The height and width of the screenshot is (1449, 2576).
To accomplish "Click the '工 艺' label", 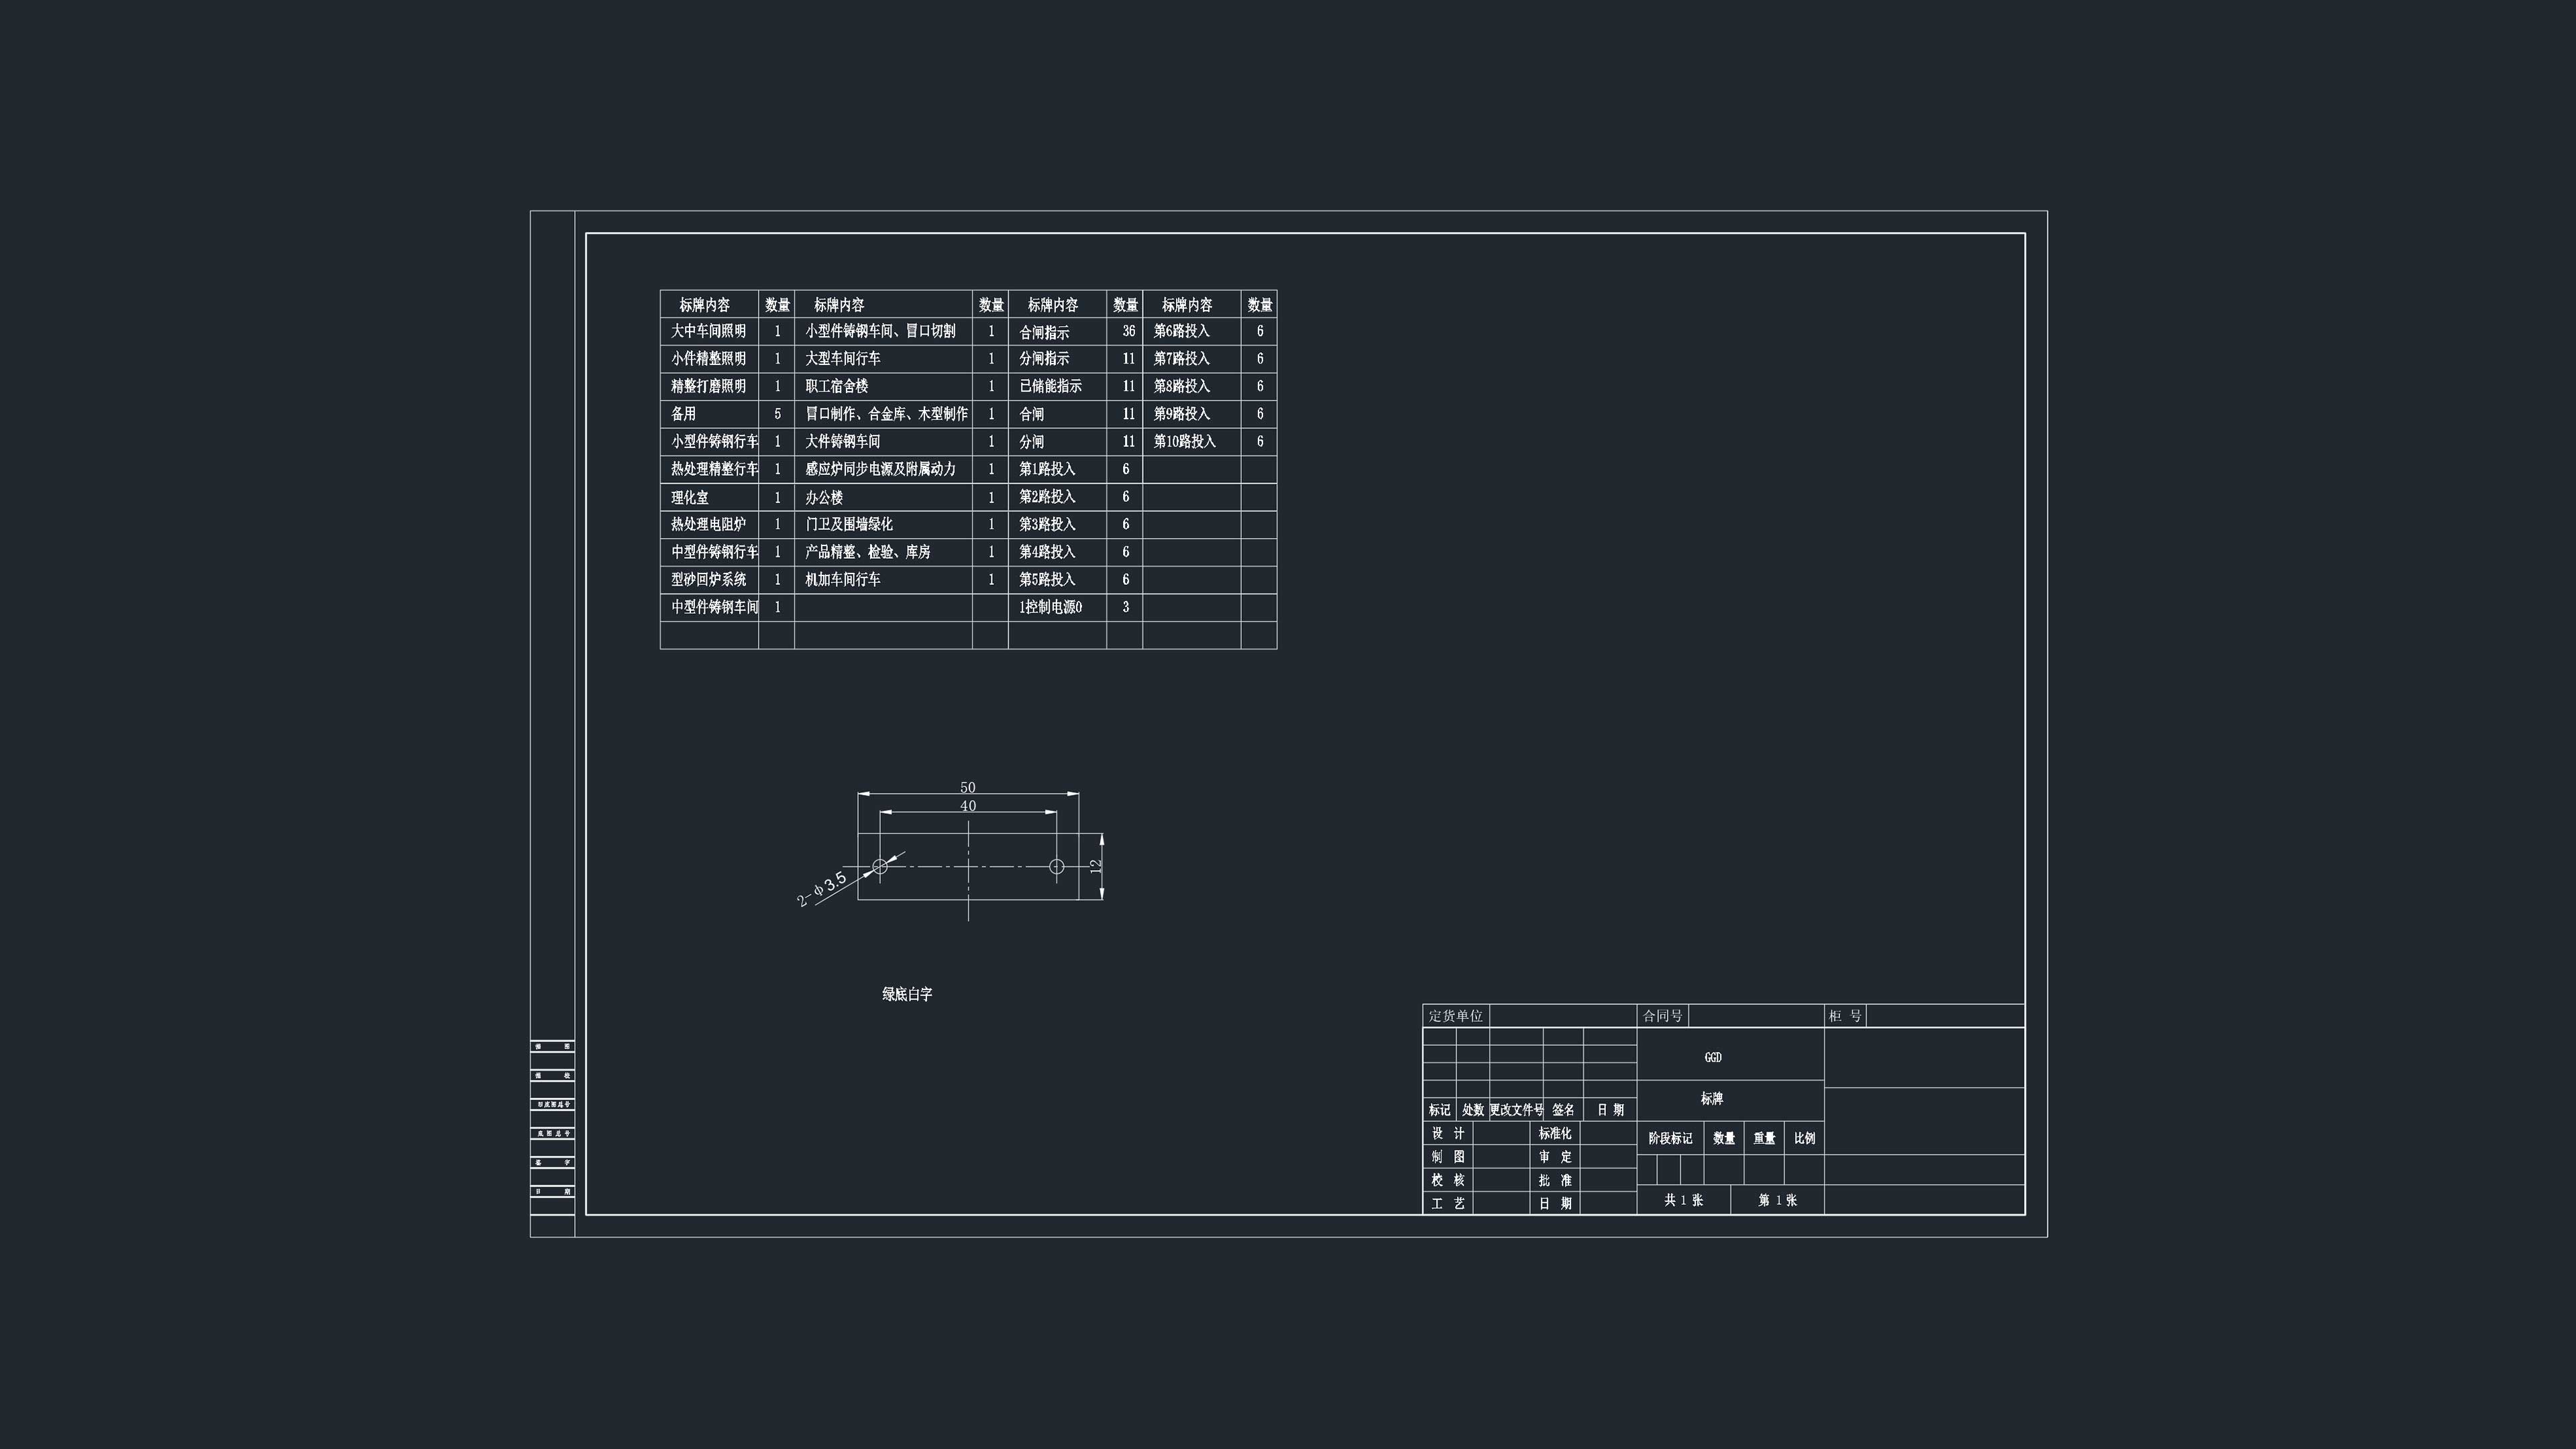I will 1448,1204.
